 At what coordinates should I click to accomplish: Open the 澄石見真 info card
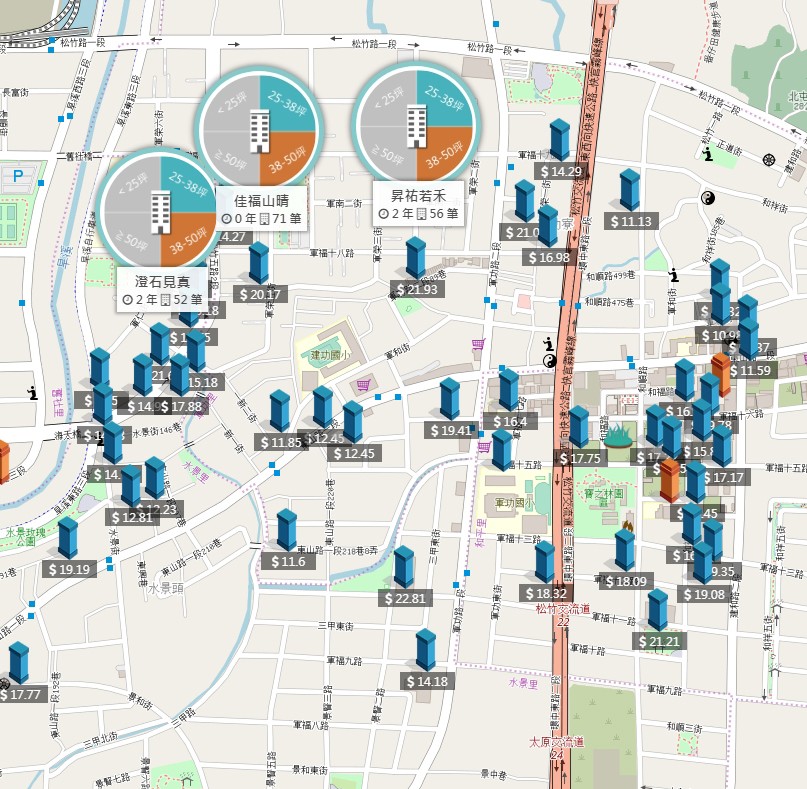tap(162, 290)
